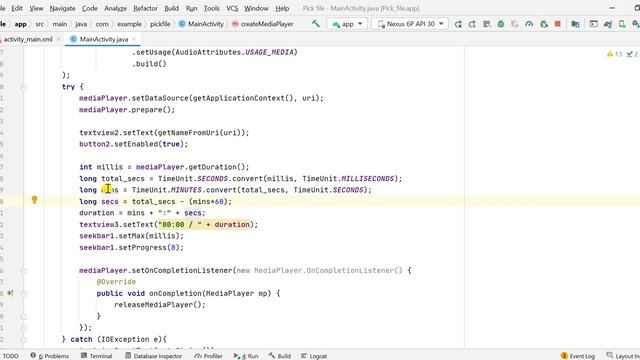Click the app breadcrumb in navigation bar

(x=20, y=24)
